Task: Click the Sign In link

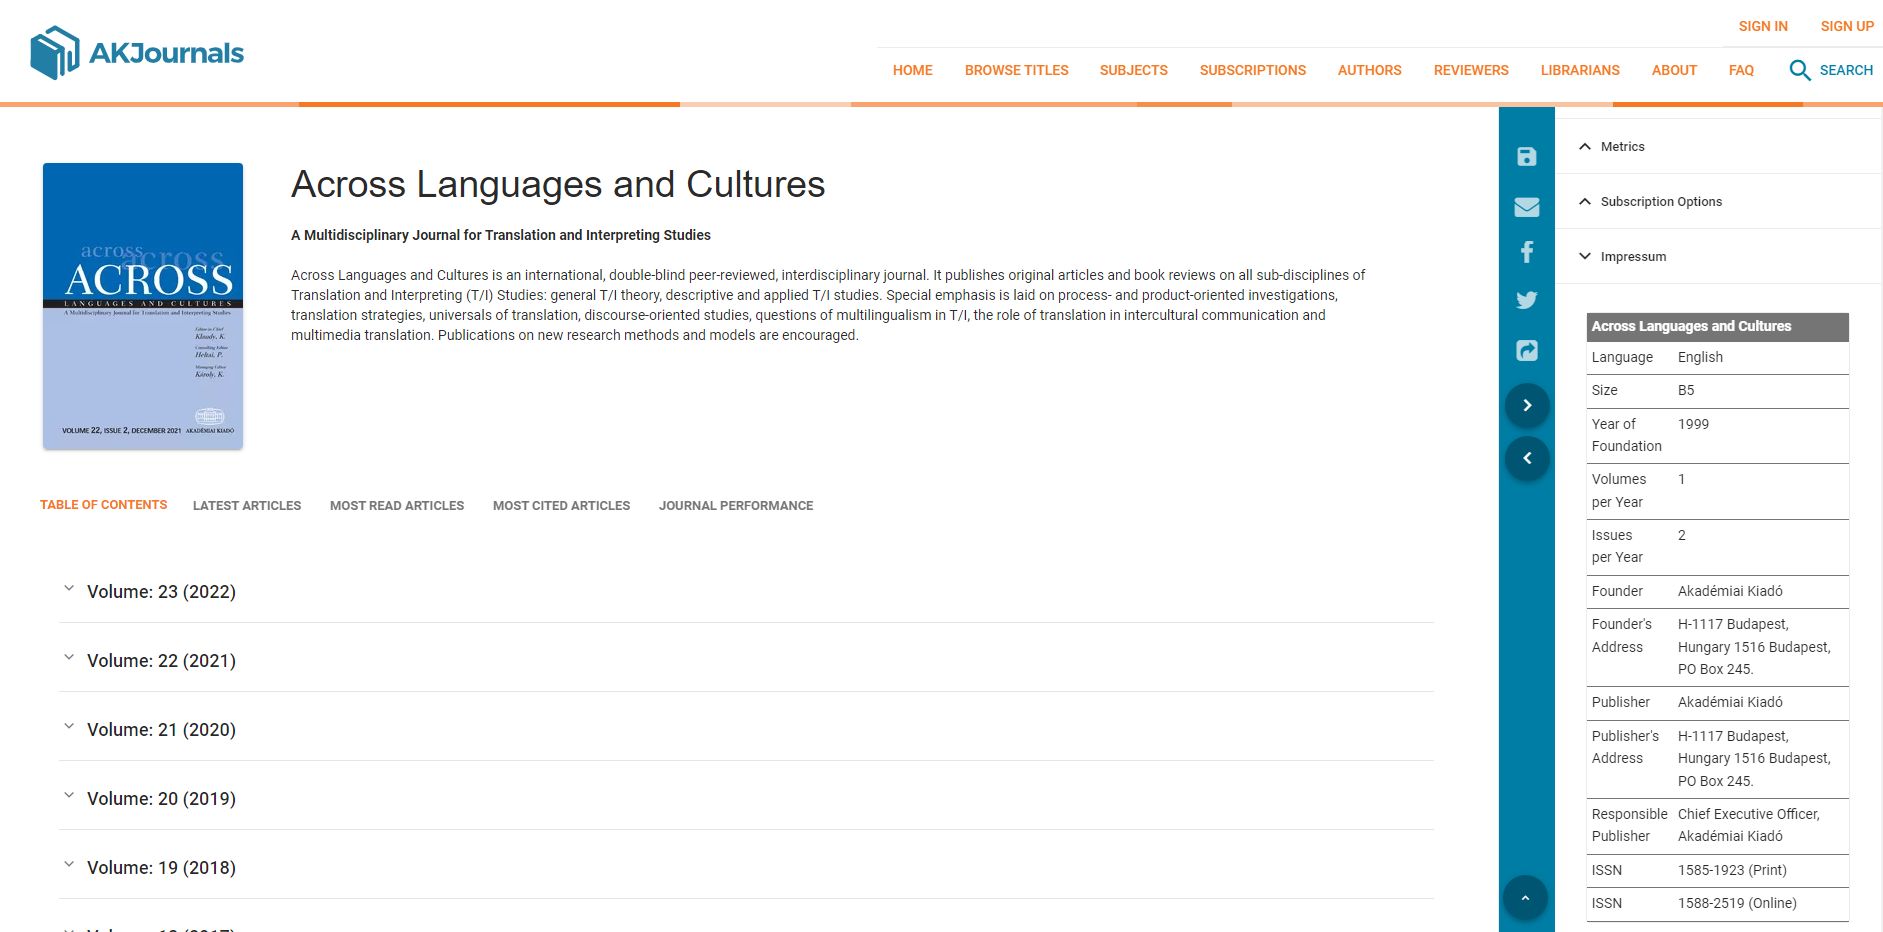Action: click(1763, 26)
